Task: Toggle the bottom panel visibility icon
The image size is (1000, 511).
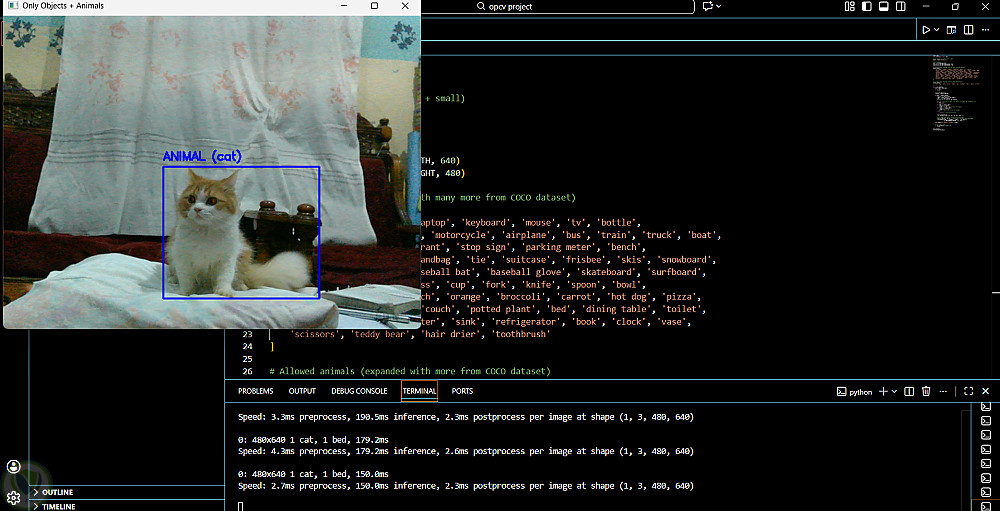Action: [x=883, y=6]
